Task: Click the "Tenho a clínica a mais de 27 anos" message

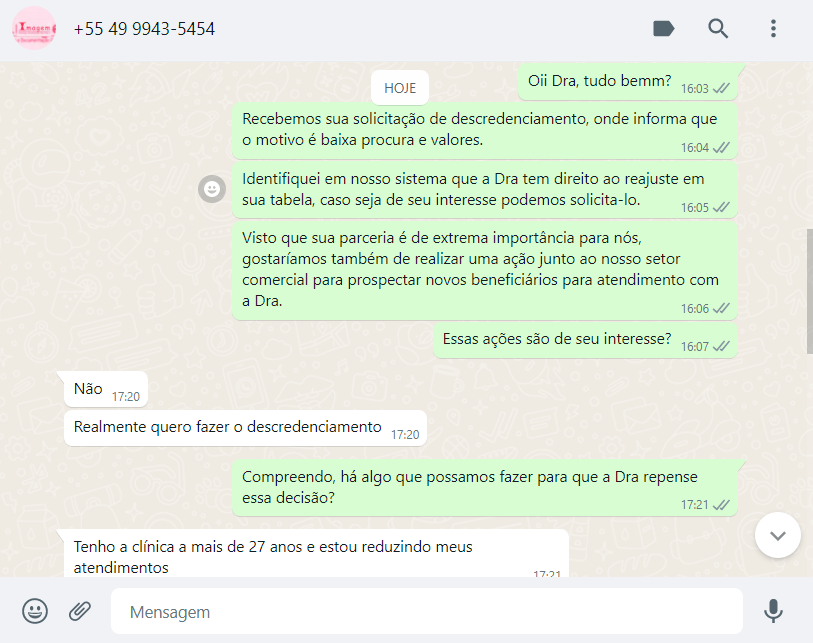Action: click(316, 554)
